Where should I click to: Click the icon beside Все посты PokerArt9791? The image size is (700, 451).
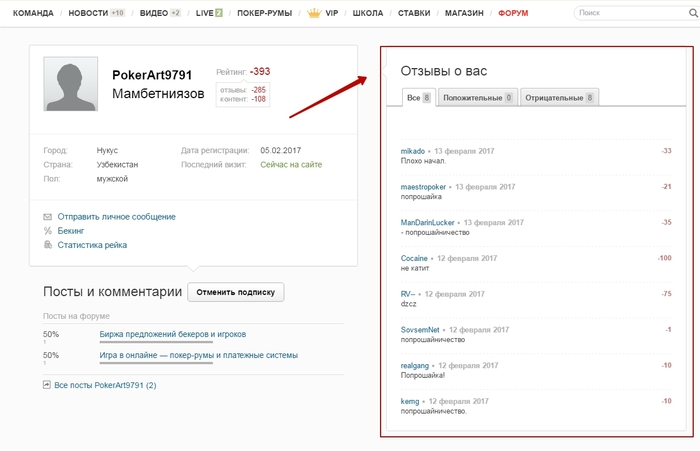46,384
